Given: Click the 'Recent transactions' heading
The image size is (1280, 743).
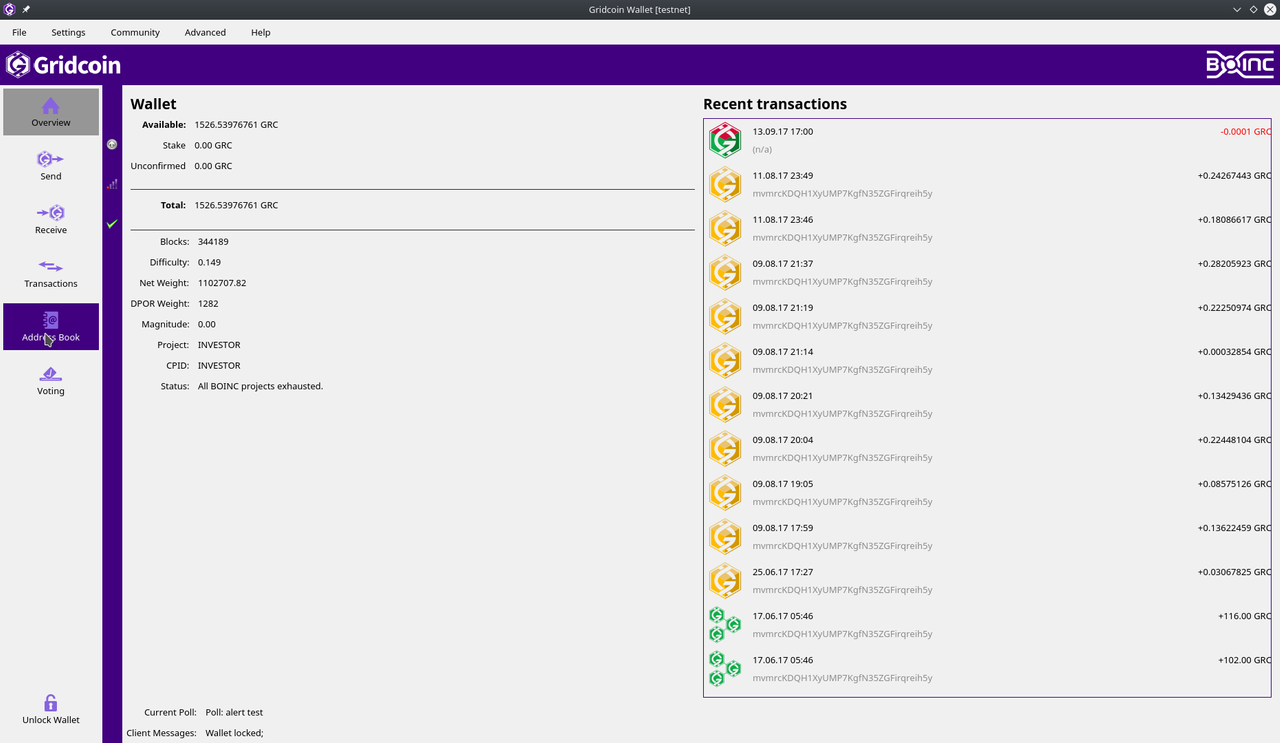Looking at the screenshot, I should (775, 104).
